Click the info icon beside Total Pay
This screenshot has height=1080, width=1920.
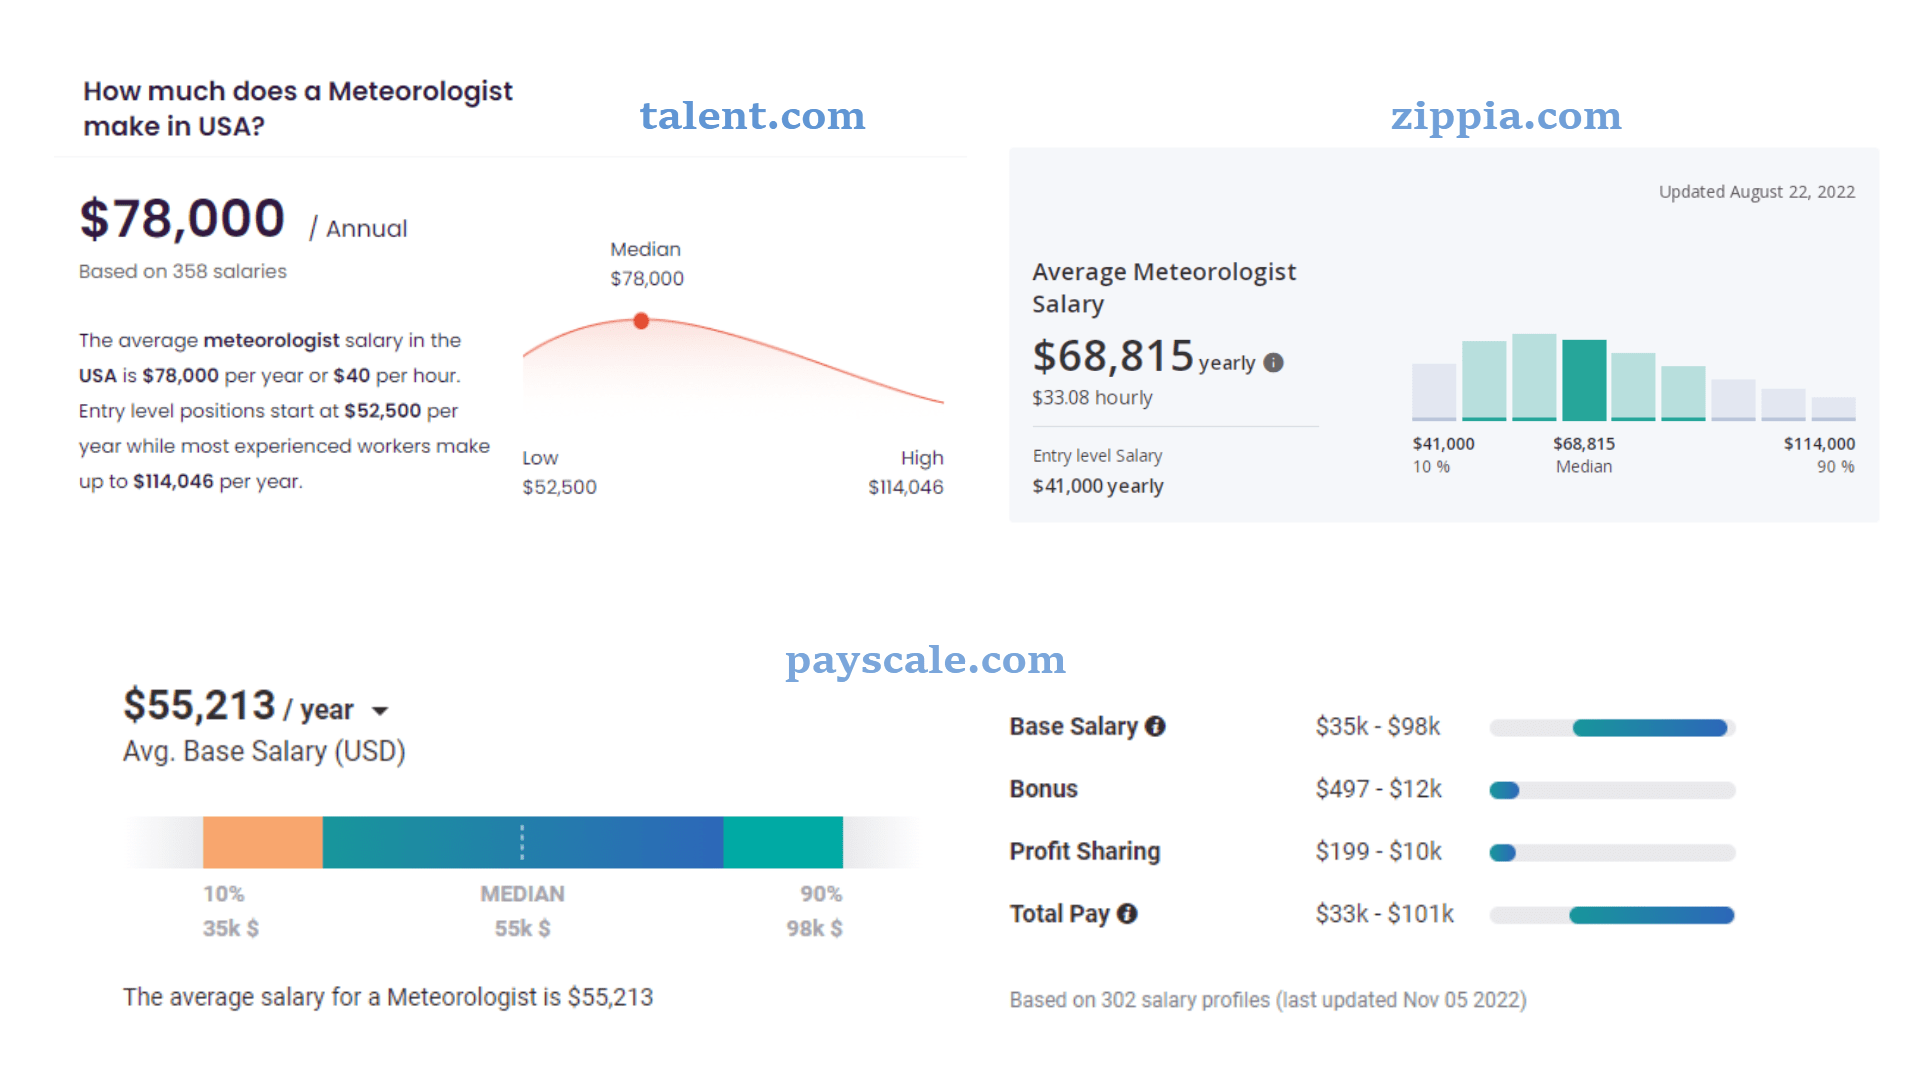[x=1127, y=913]
